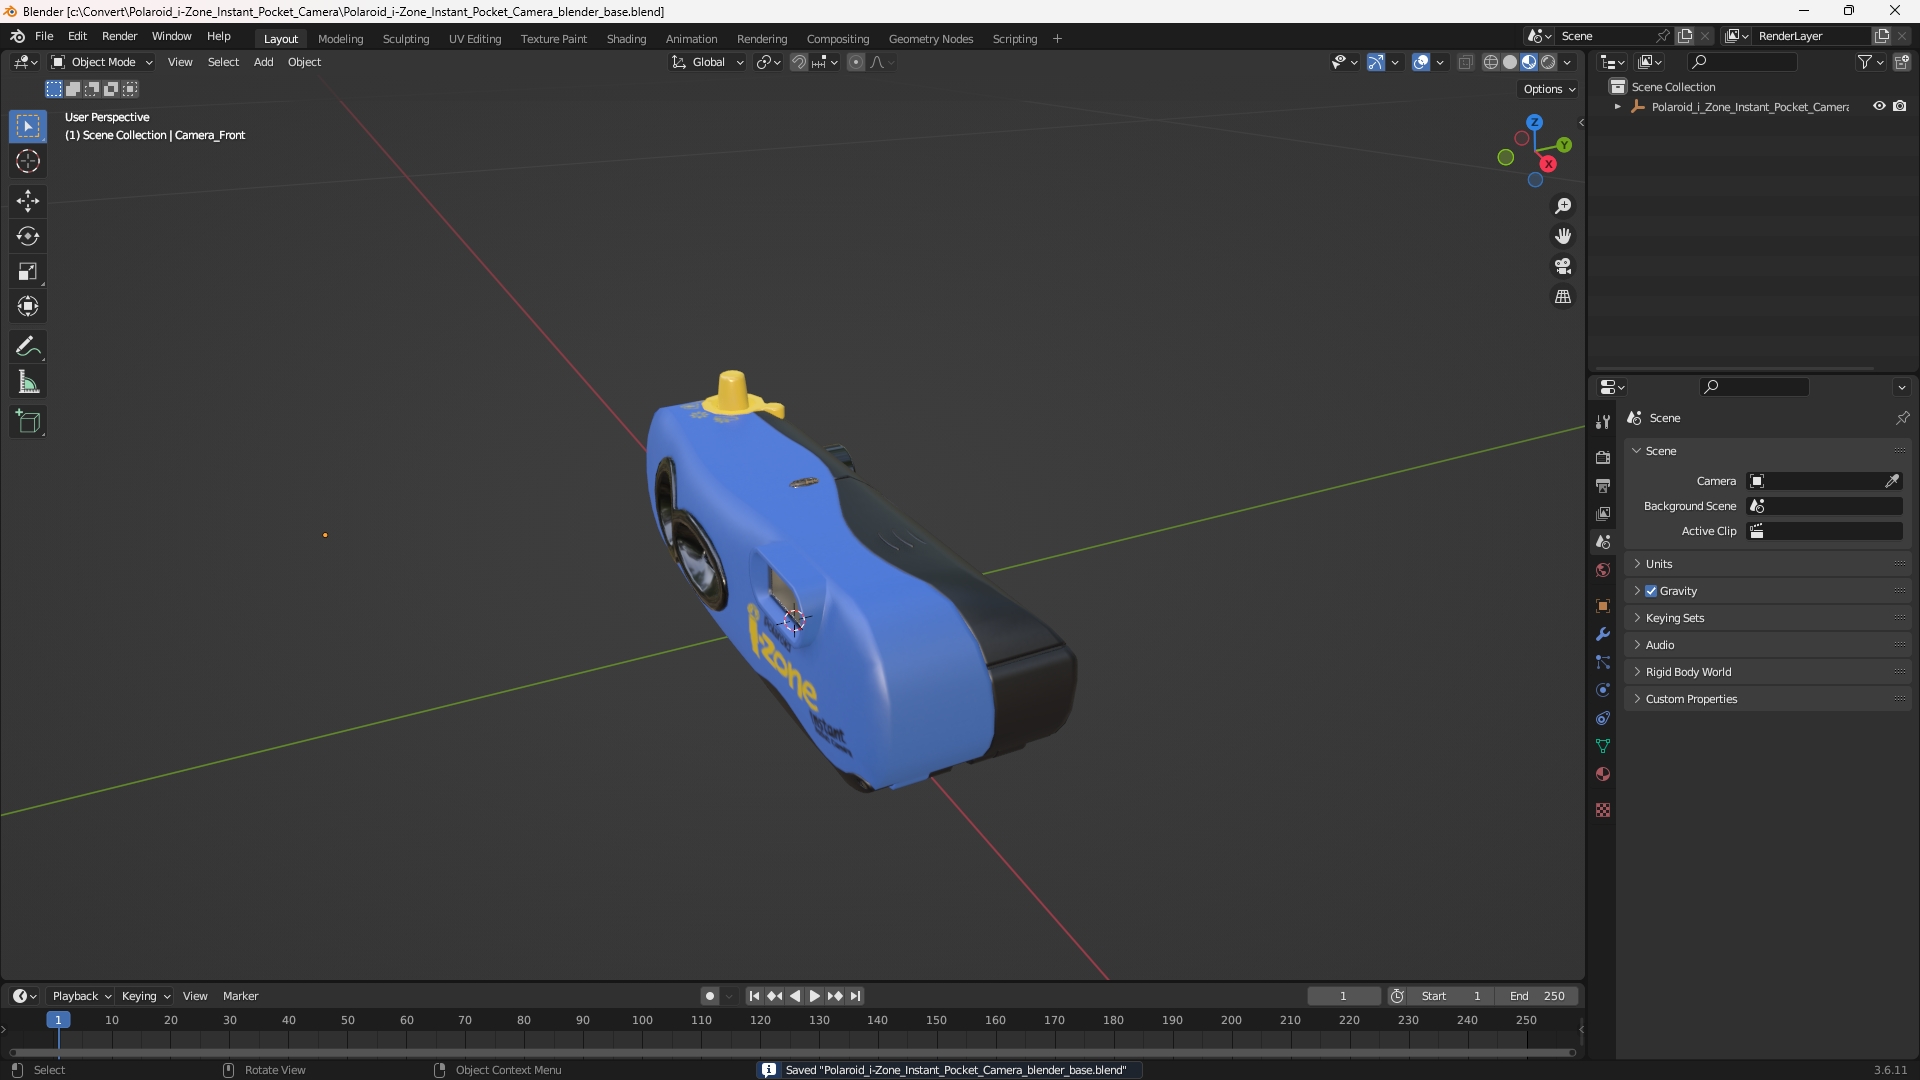The height and width of the screenshot is (1080, 1920).
Task: Click the red X axis on the navigation gizmo
Action: (x=1548, y=164)
